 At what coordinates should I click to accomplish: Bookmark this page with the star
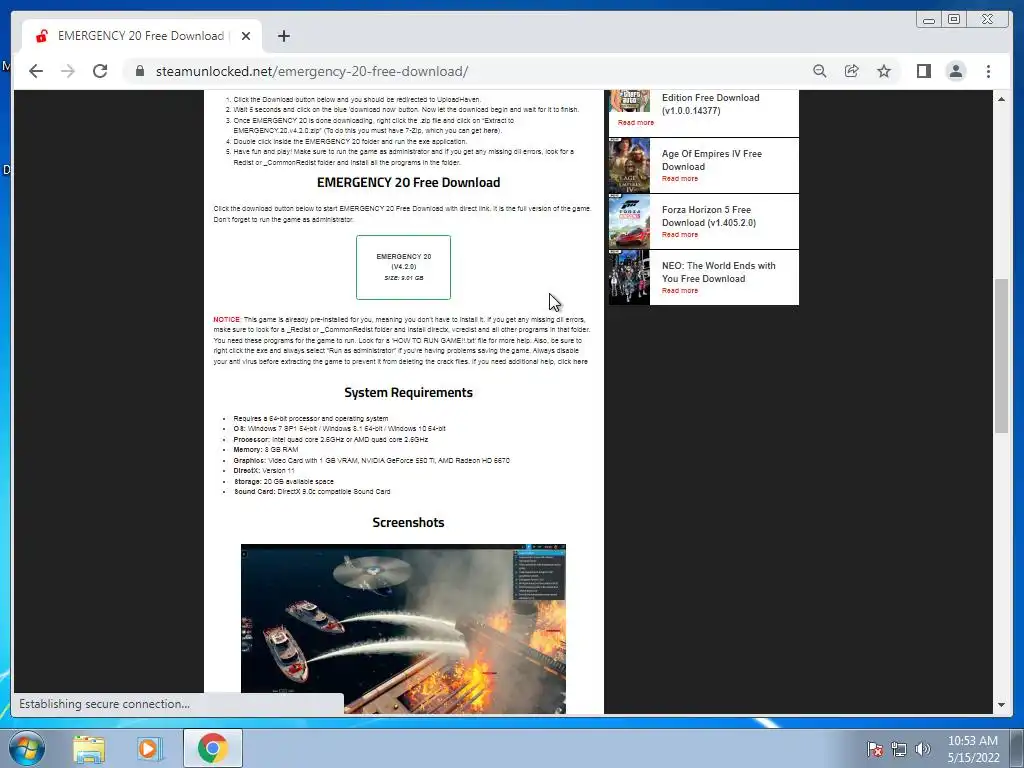pyautogui.click(x=884, y=71)
